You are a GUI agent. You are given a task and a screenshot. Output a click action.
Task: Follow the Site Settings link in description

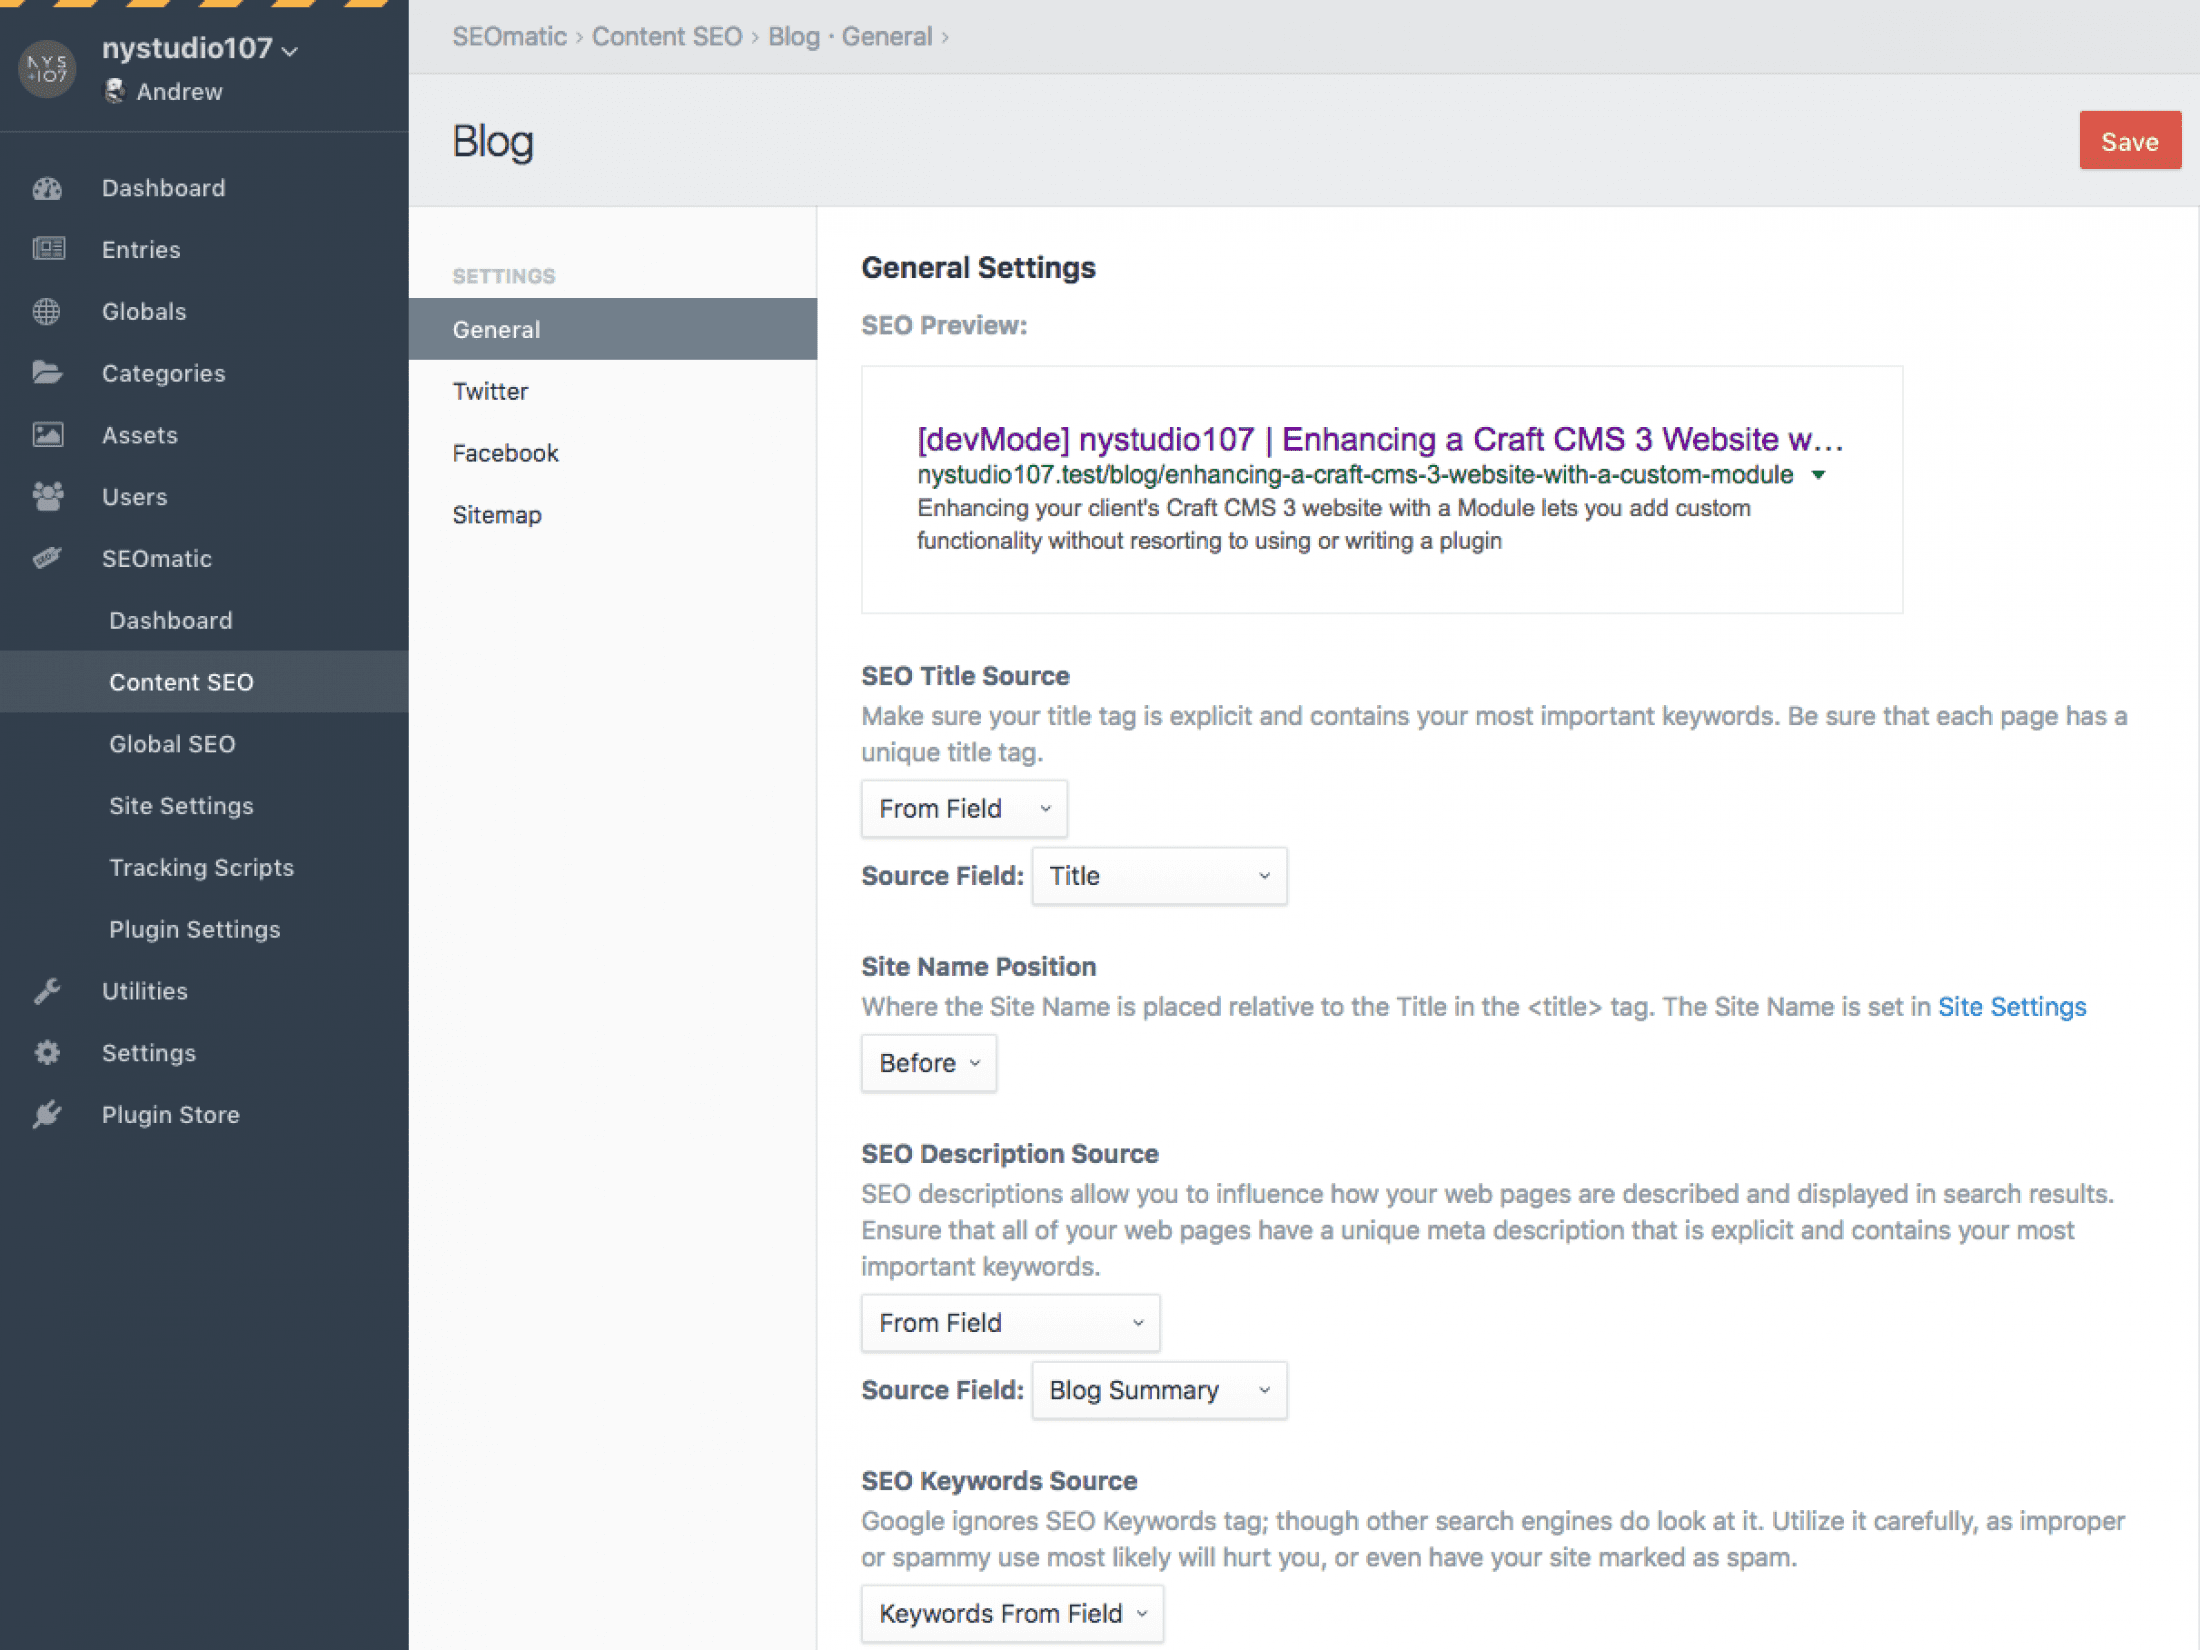(2012, 1007)
